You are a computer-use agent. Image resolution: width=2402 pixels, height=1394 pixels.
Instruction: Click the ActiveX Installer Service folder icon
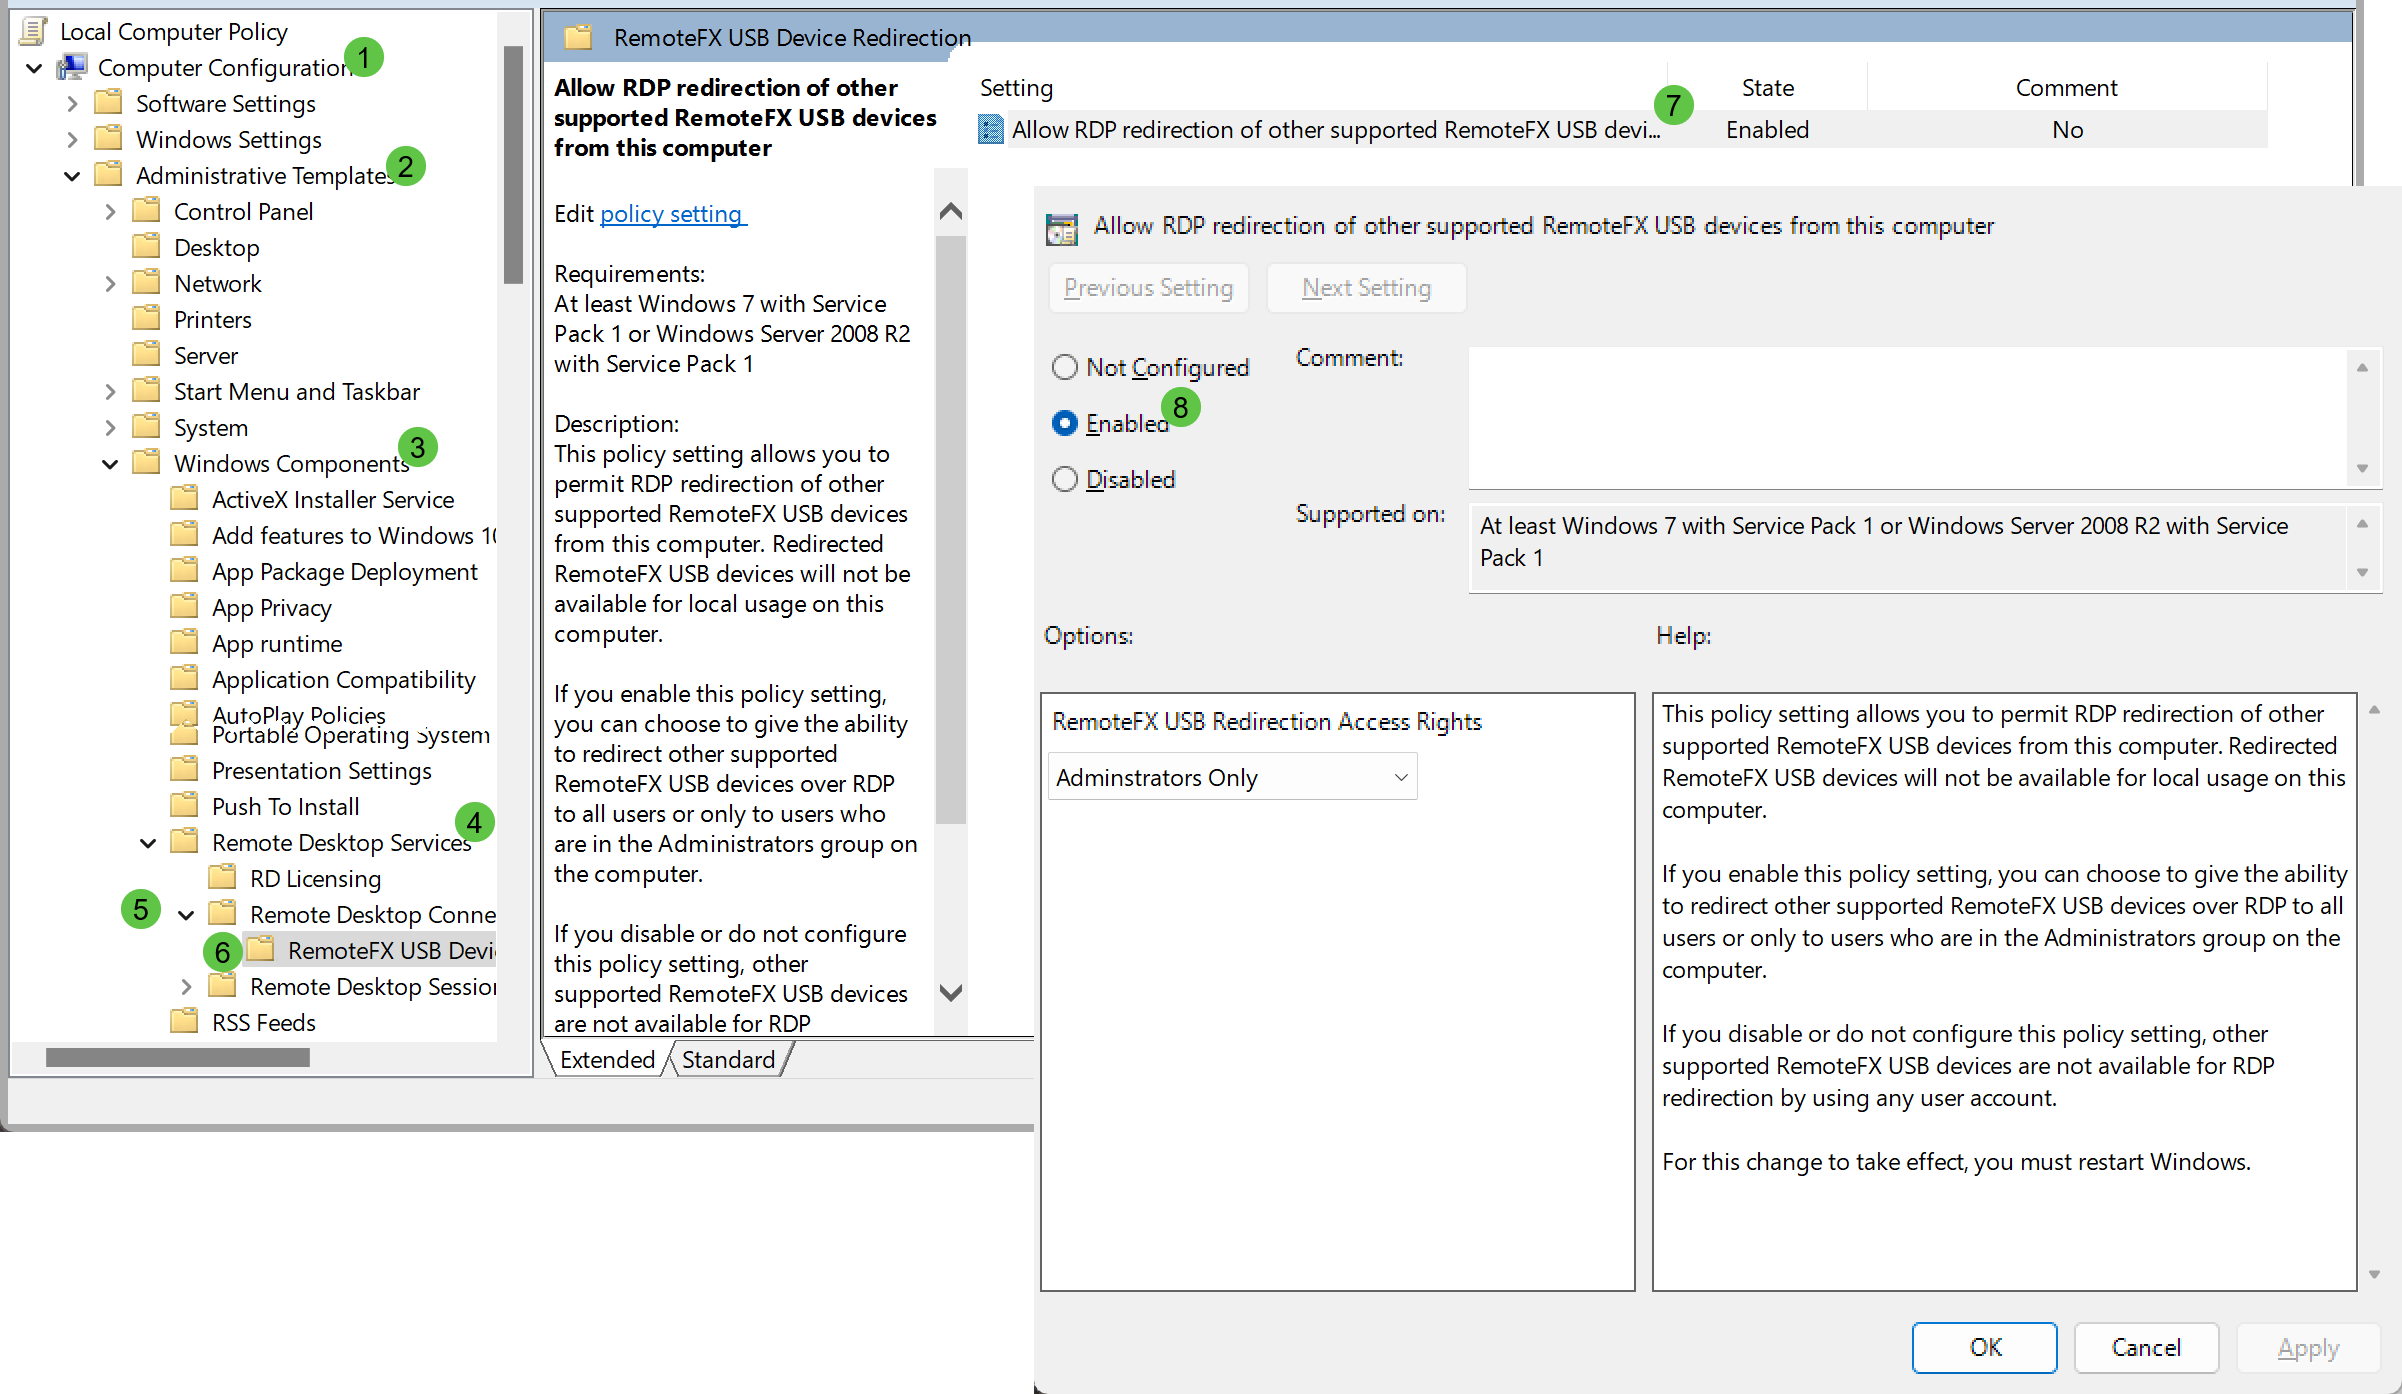click(184, 499)
